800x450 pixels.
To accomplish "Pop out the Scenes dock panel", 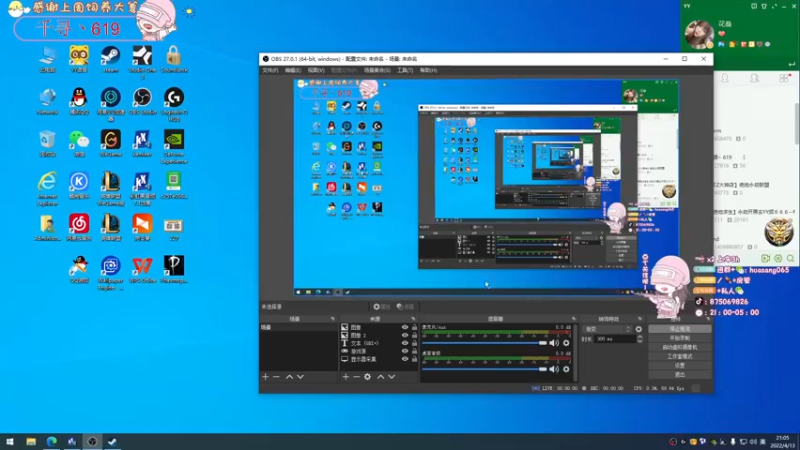I will (333, 319).
